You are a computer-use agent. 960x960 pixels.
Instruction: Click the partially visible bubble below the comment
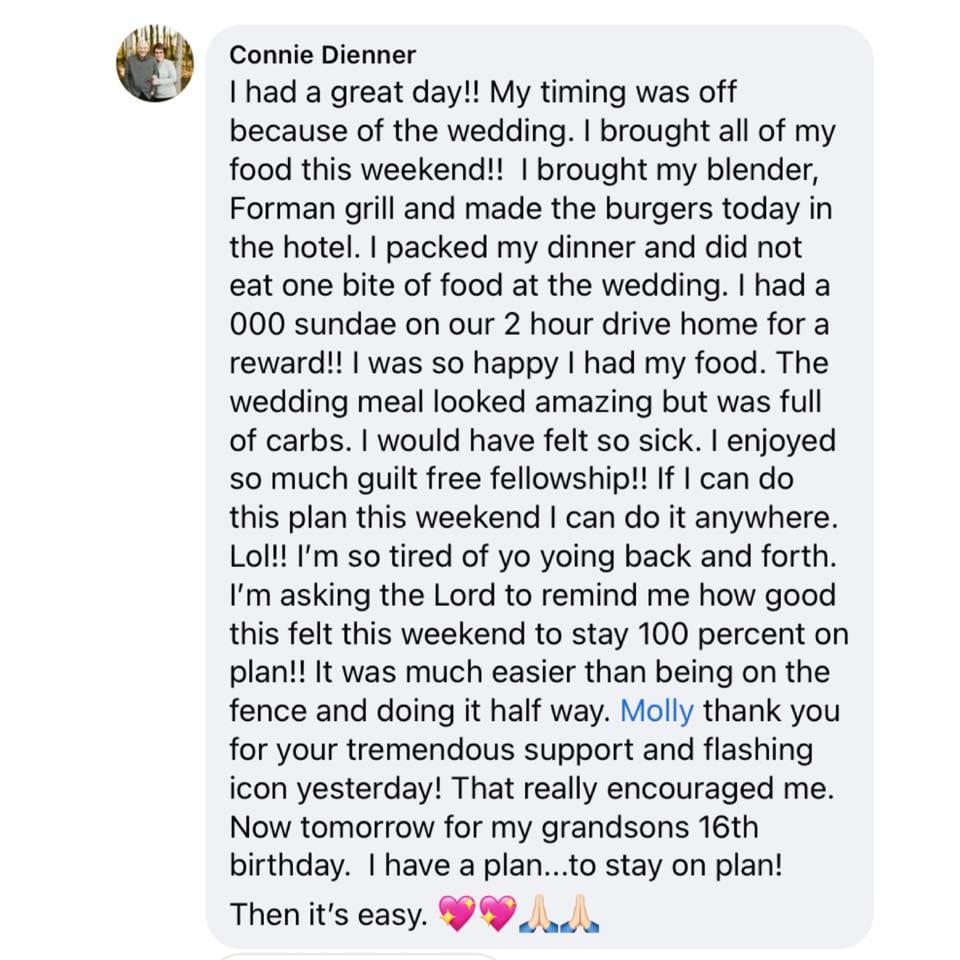pos(358,956)
